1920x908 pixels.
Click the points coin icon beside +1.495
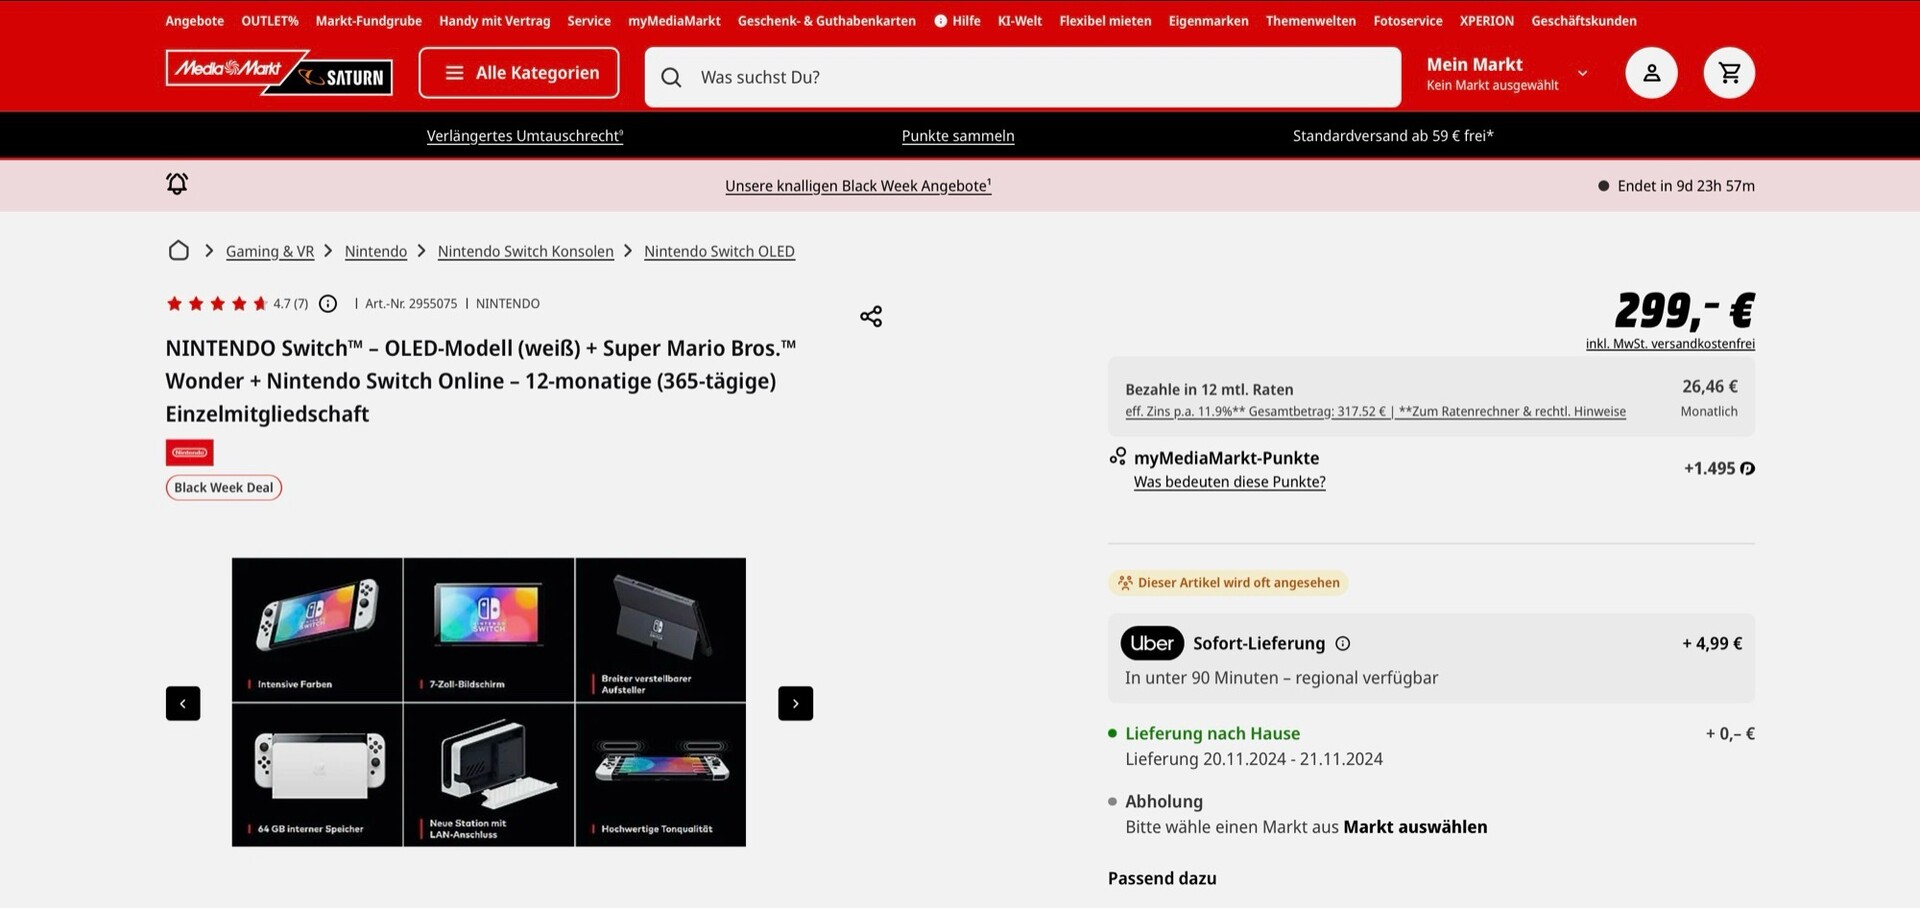click(x=1747, y=469)
